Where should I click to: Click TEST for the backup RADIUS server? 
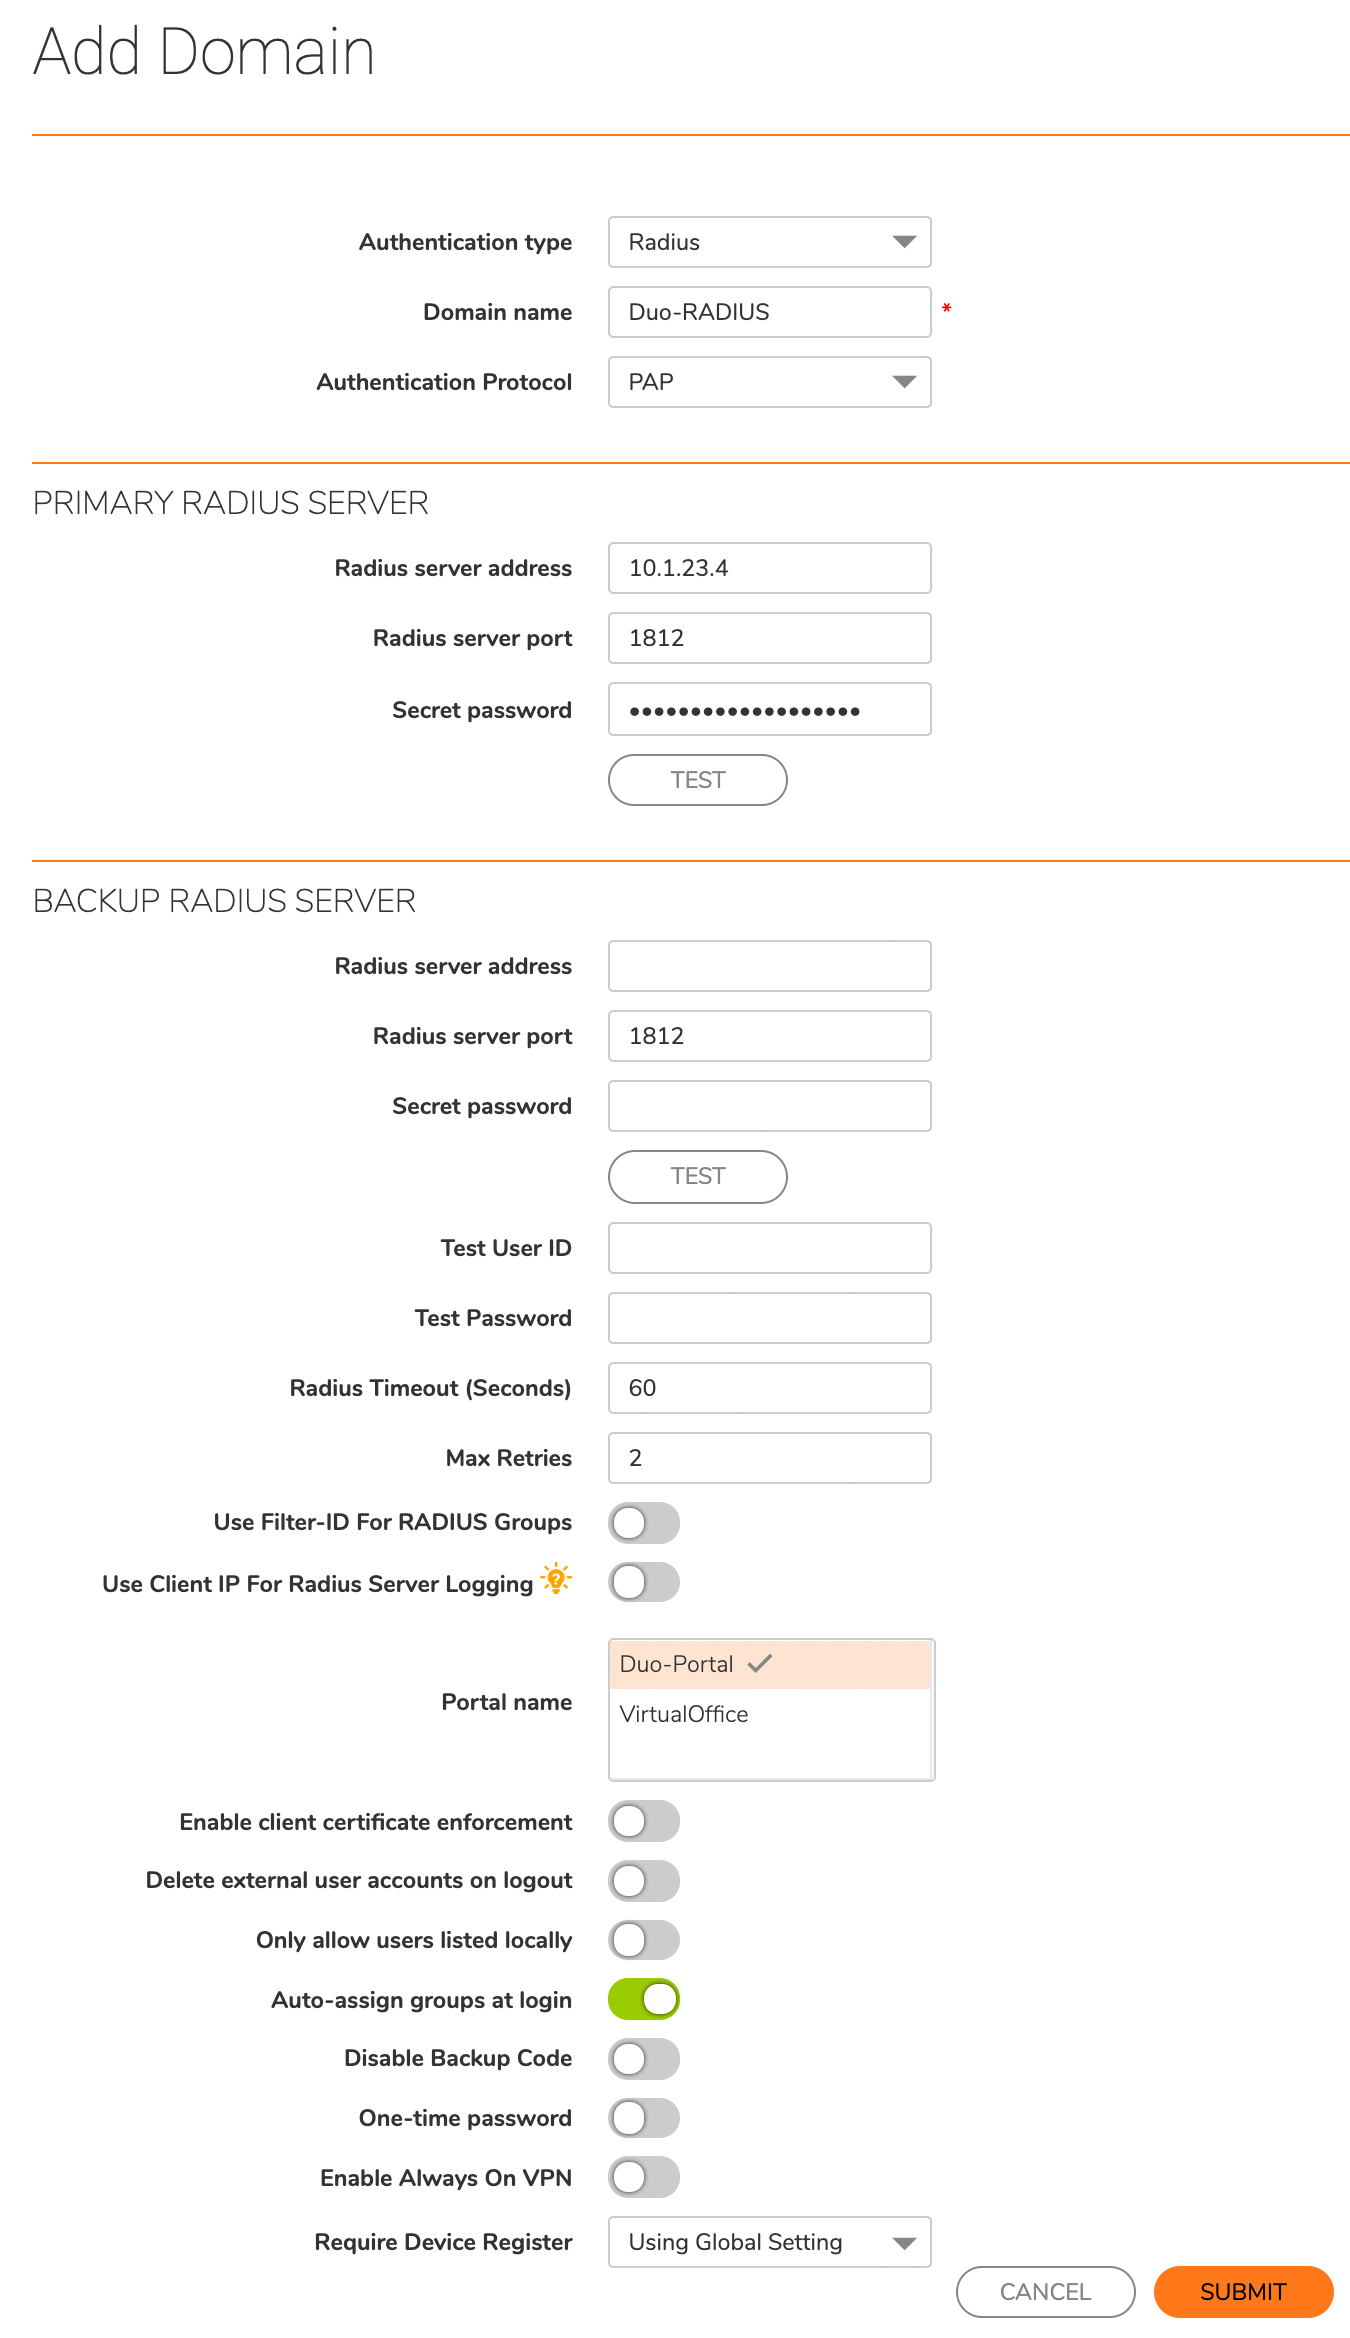(x=696, y=1176)
